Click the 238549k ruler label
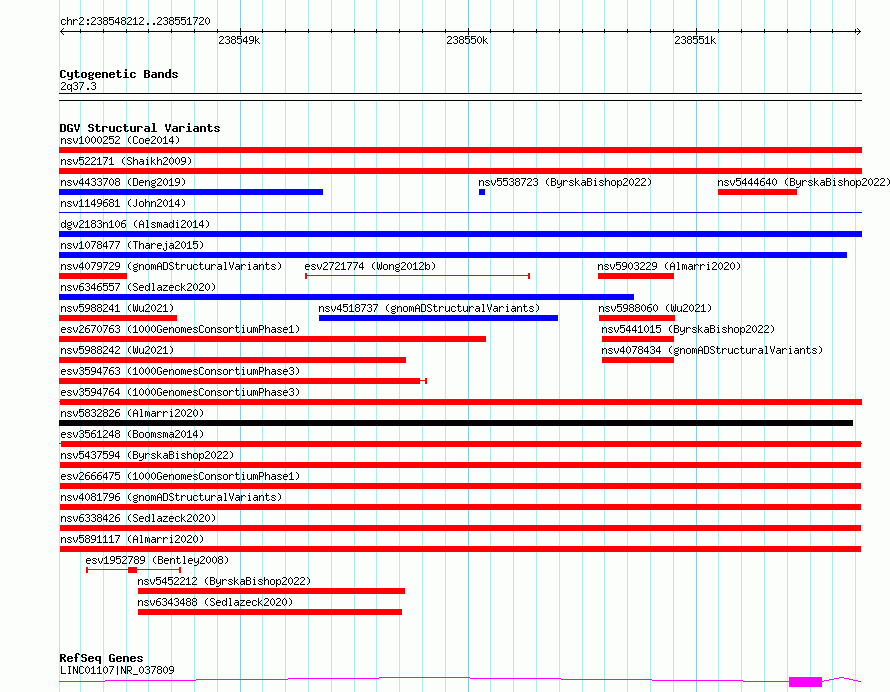 tap(239, 40)
